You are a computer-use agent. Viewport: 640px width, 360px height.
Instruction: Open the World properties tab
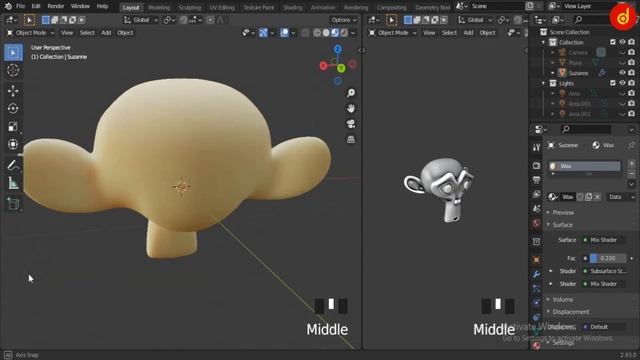pyautogui.click(x=536, y=223)
